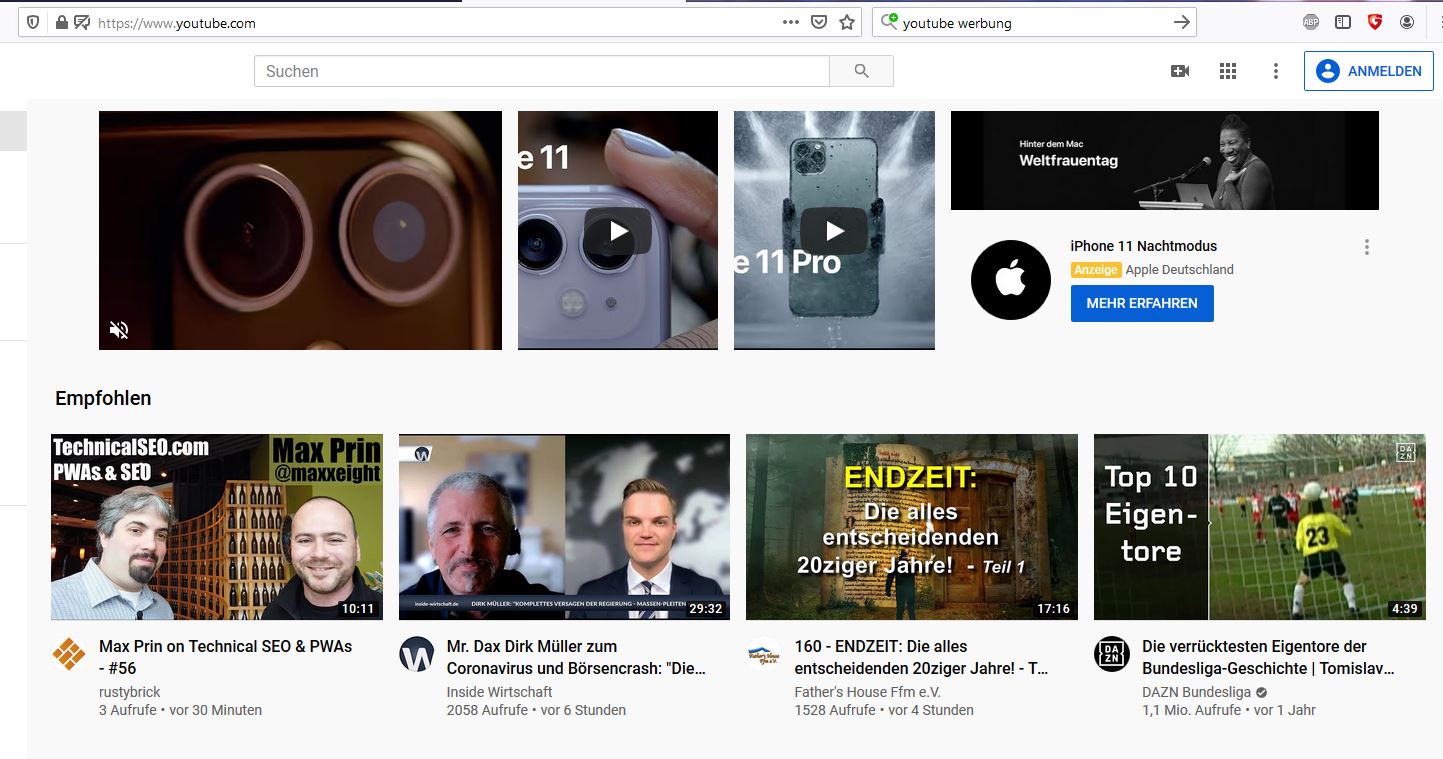This screenshot has width=1443, height=759.
Task: Go to Inside Wirtschaft channel name
Action: pyautogui.click(x=500, y=692)
